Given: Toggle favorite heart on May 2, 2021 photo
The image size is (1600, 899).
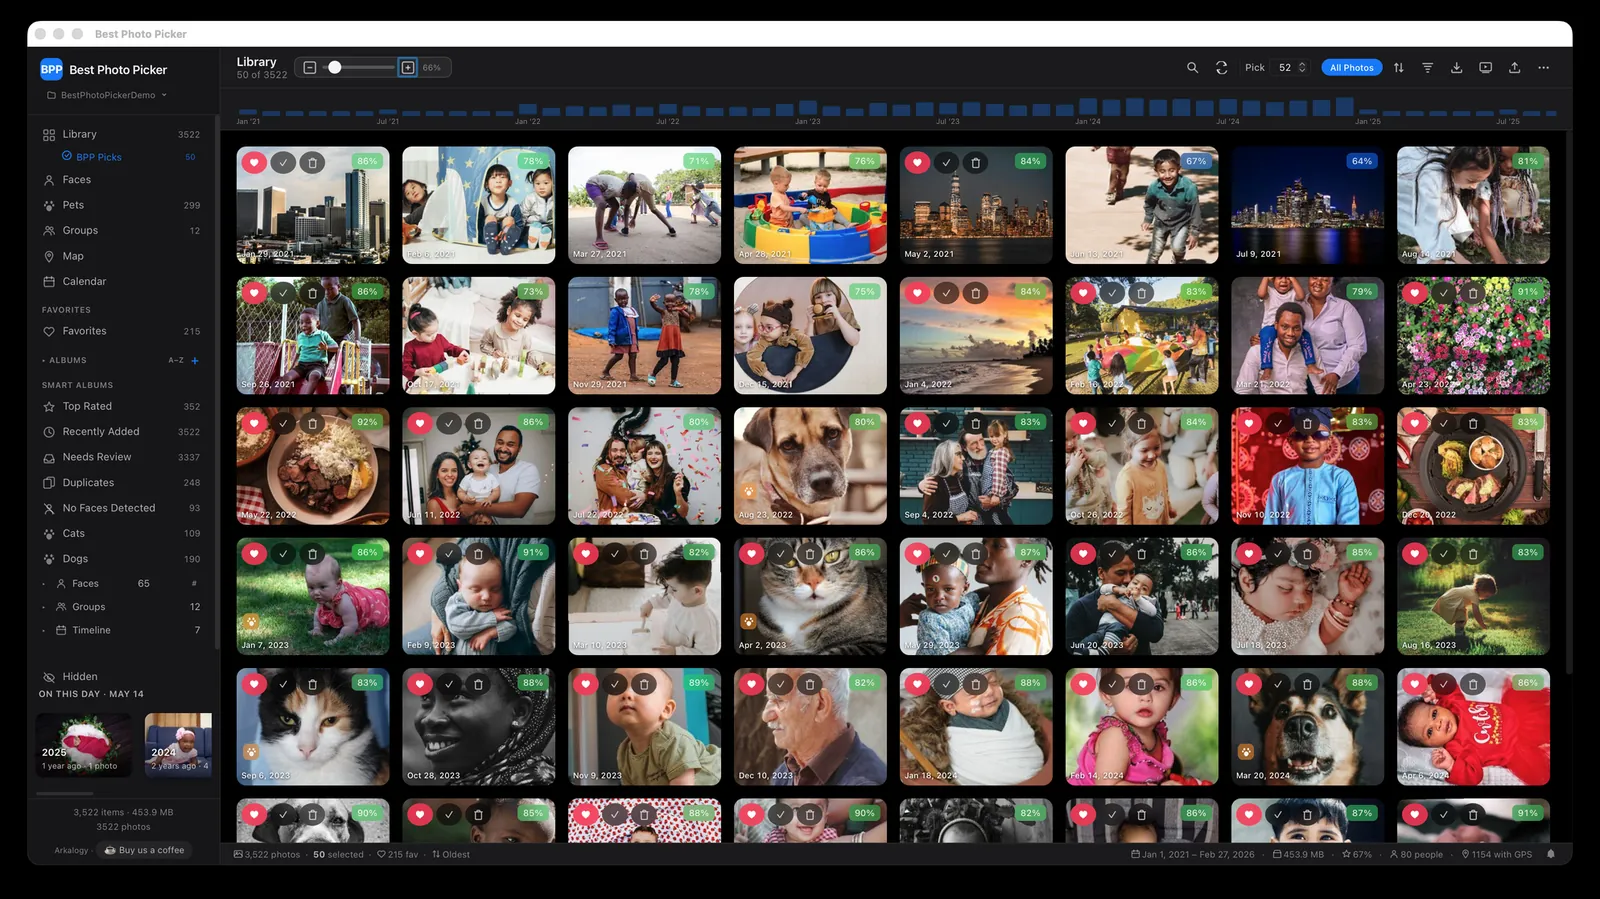Looking at the screenshot, I should [917, 162].
